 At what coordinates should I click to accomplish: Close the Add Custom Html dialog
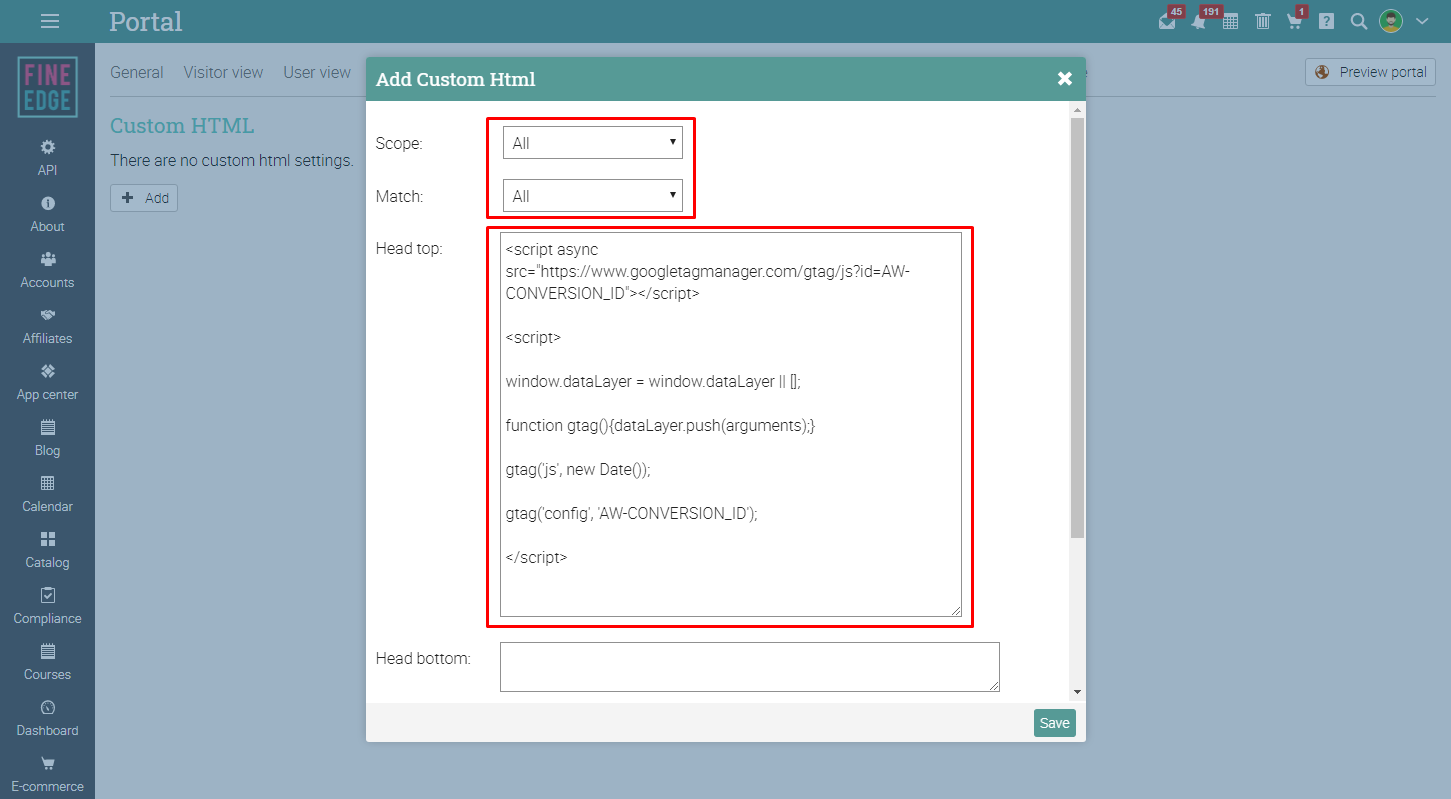coord(1065,78)
